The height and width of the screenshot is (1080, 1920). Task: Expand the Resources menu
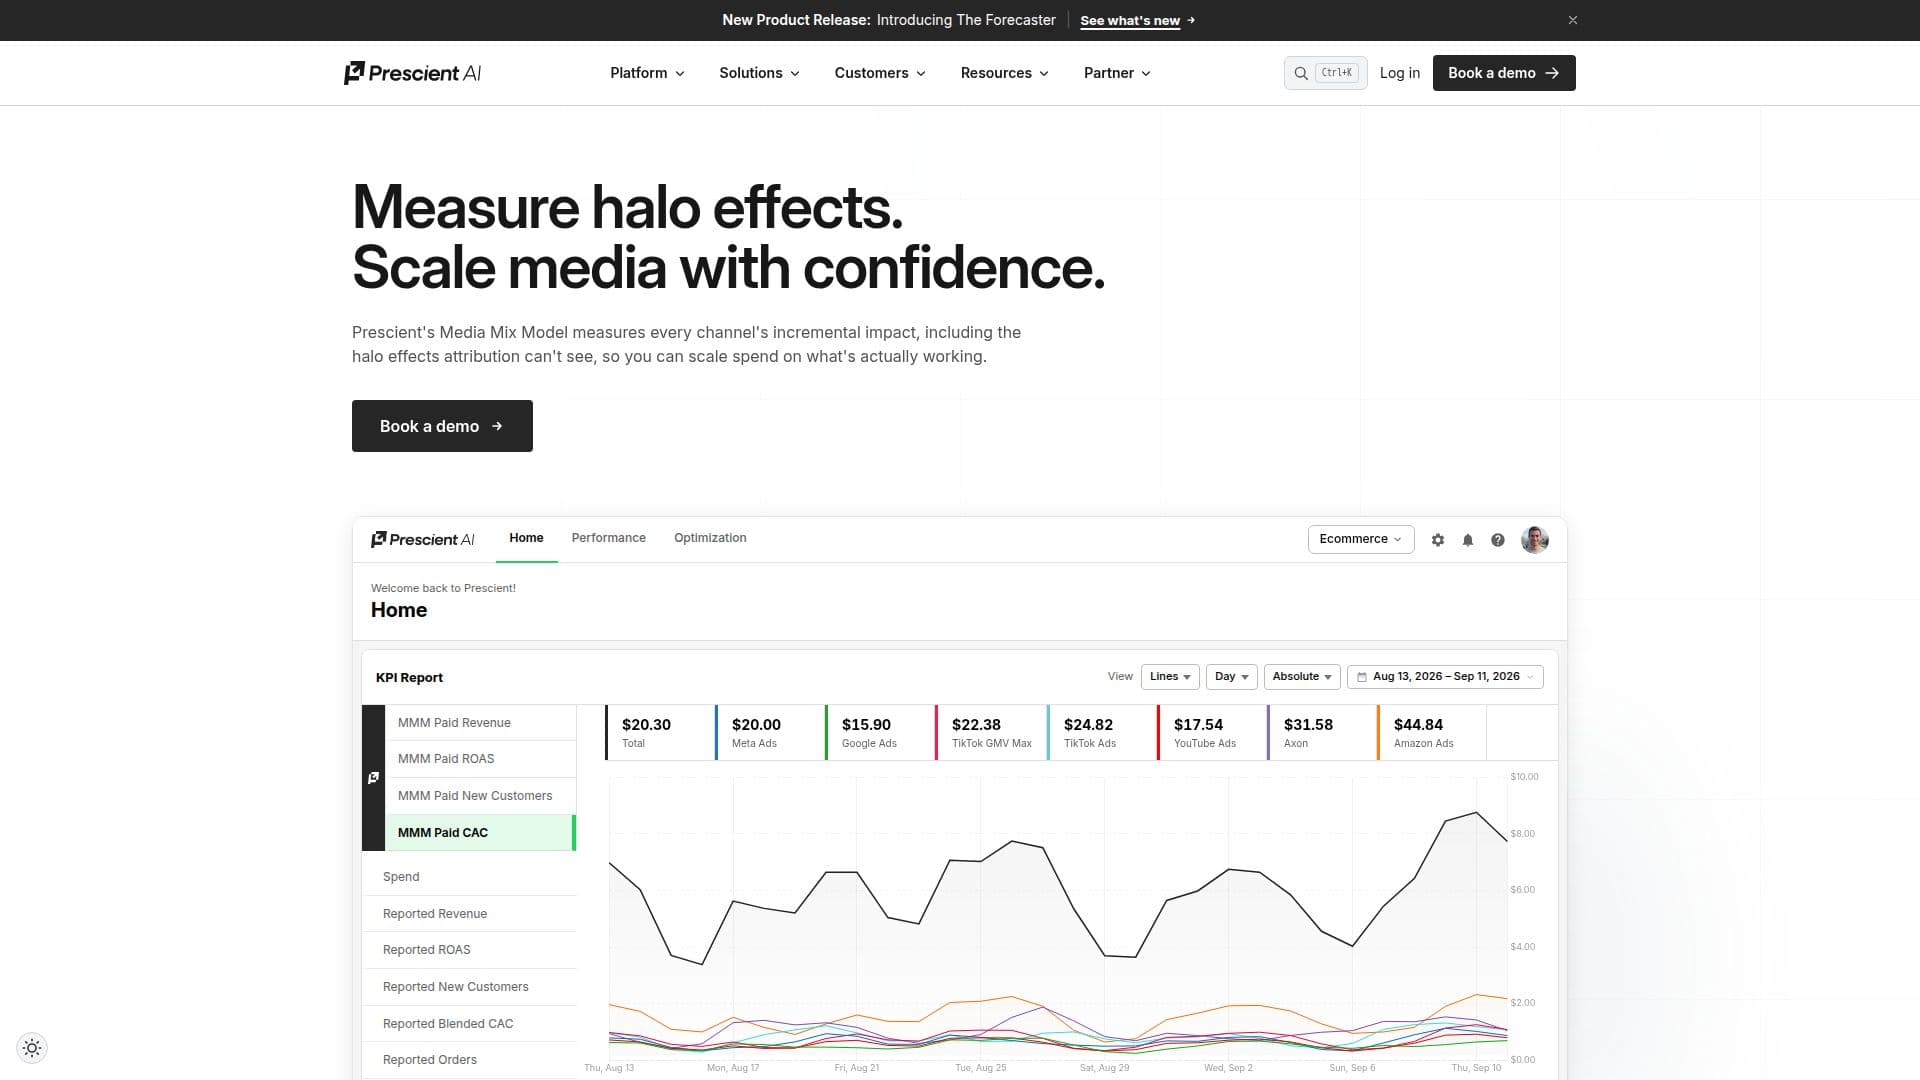point(1004,73)
